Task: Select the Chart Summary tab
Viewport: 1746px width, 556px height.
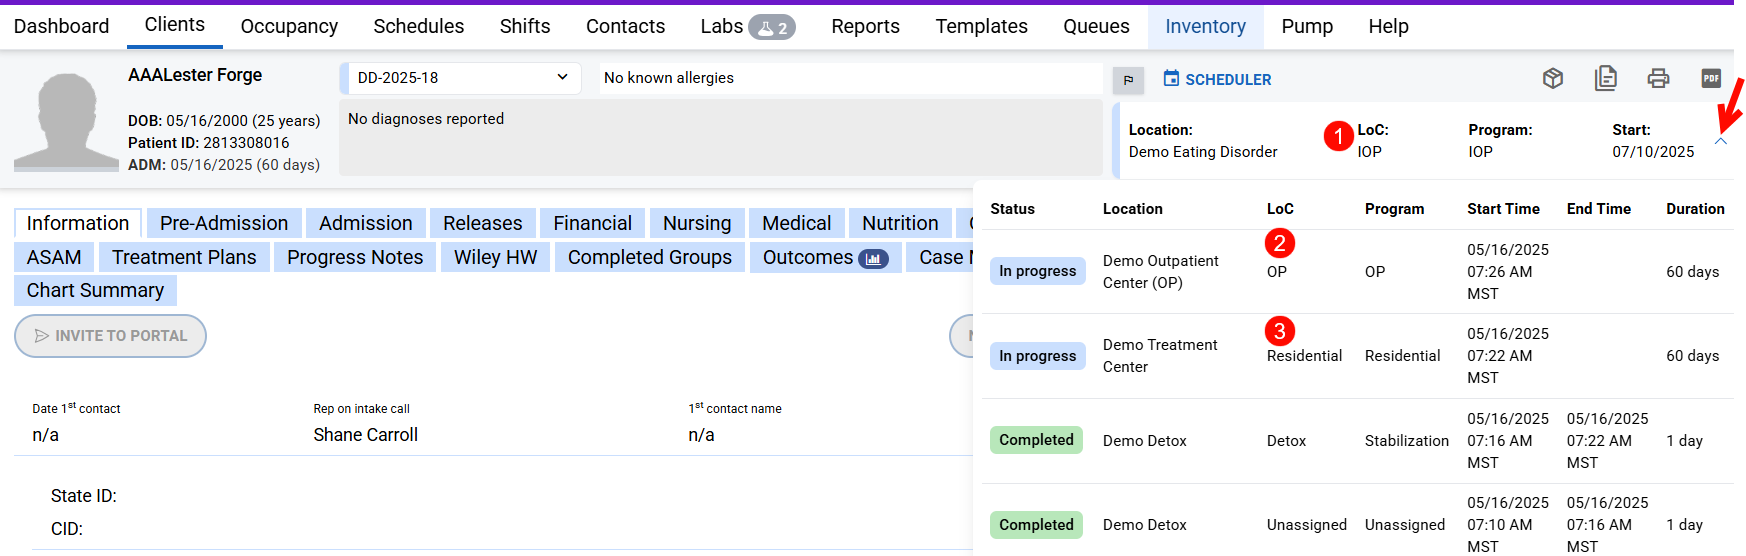Action: (95, 290)
